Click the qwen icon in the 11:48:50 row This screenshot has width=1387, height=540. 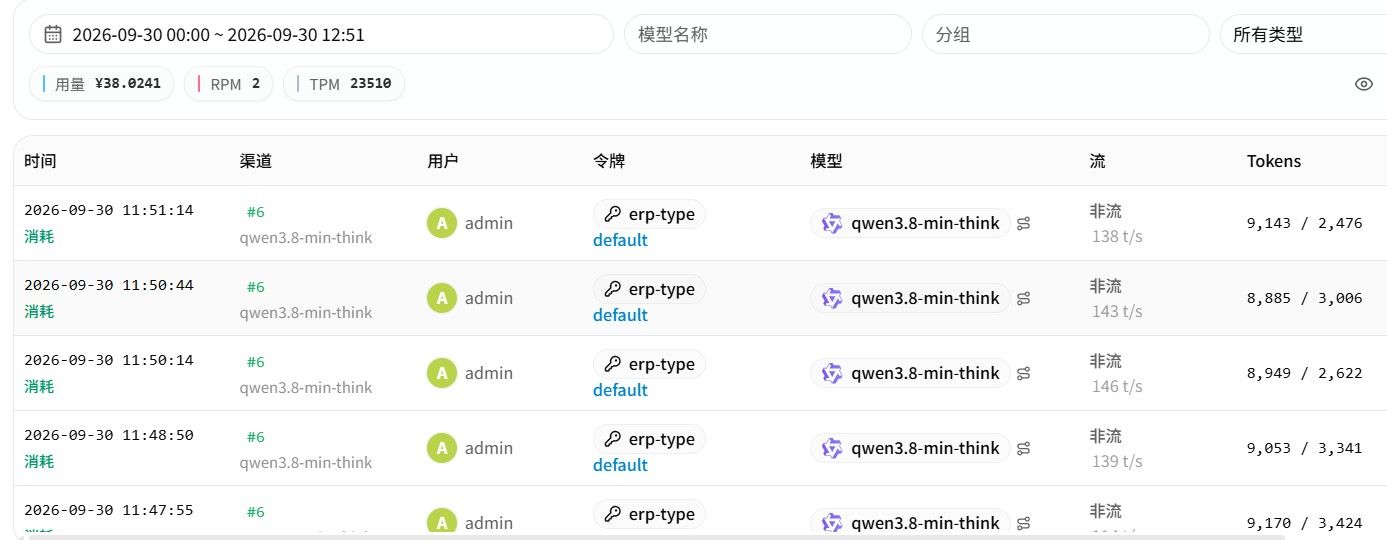coord(832,448)
